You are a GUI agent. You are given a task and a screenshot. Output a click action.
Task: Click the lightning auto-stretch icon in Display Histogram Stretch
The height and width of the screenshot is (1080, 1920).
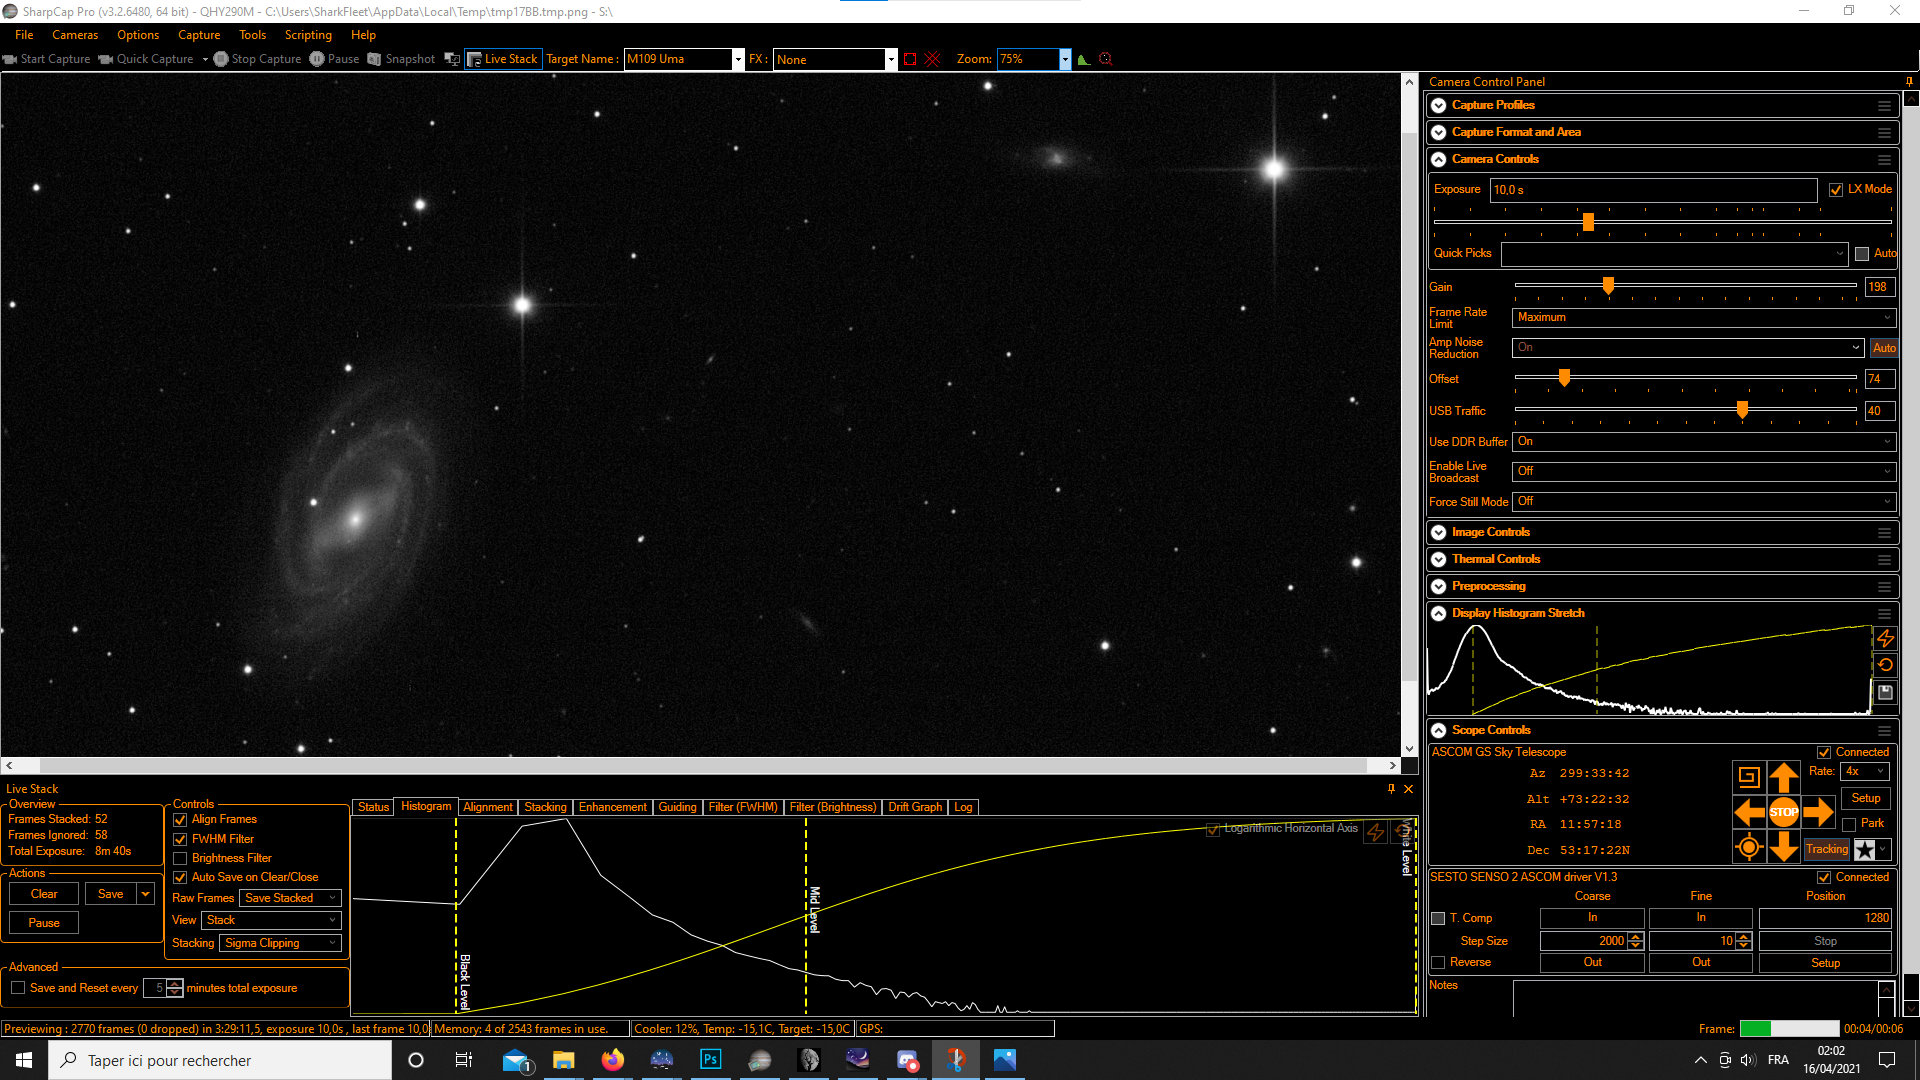tap(1885, 638)
